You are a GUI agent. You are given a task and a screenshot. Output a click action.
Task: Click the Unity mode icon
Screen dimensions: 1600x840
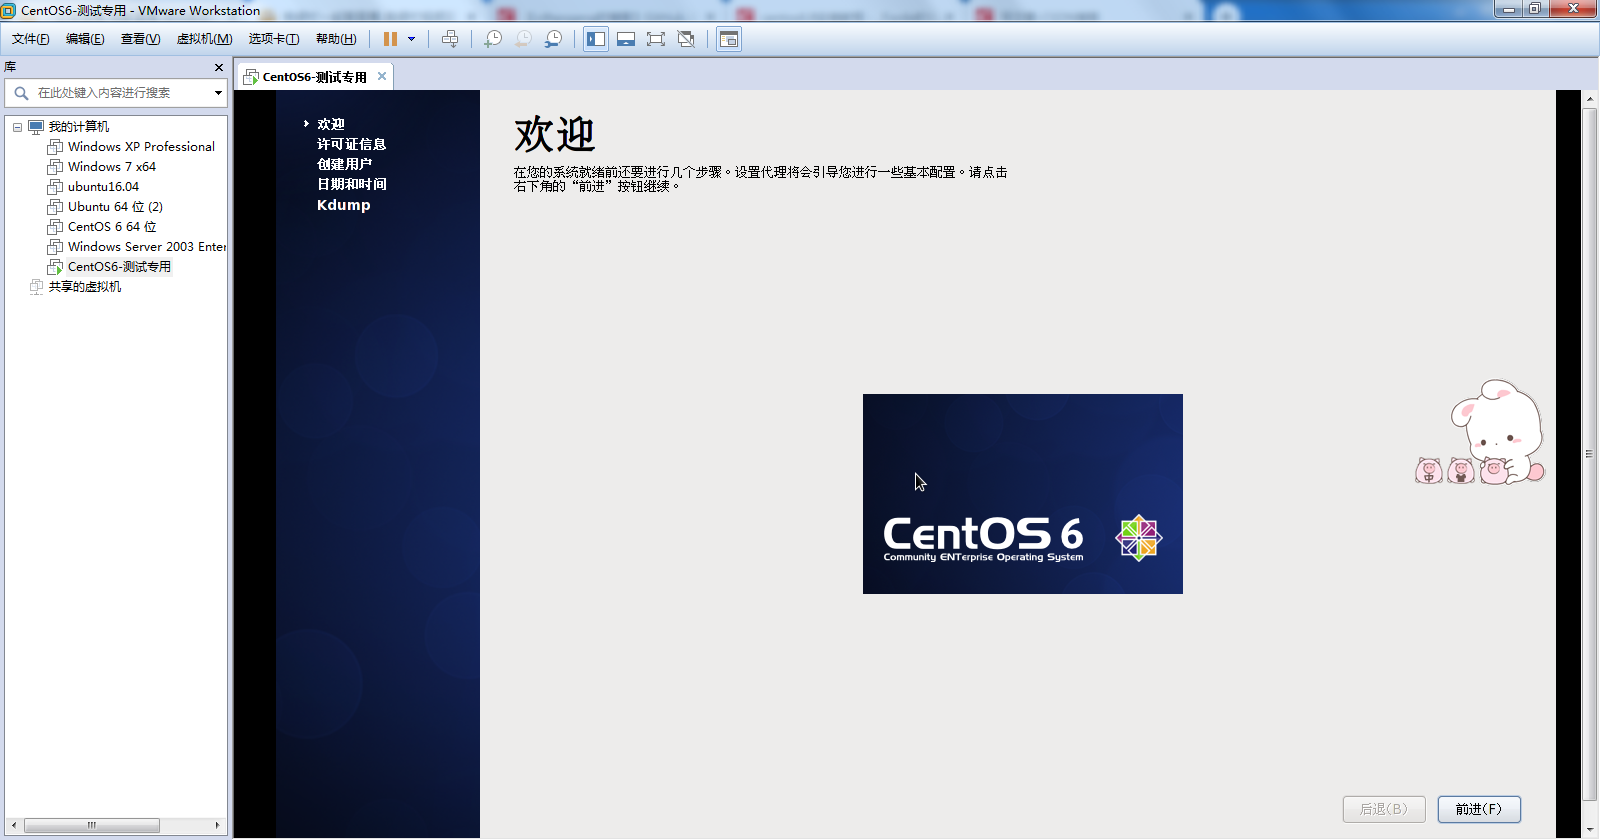pyautogui.click(x=686, y=39)
